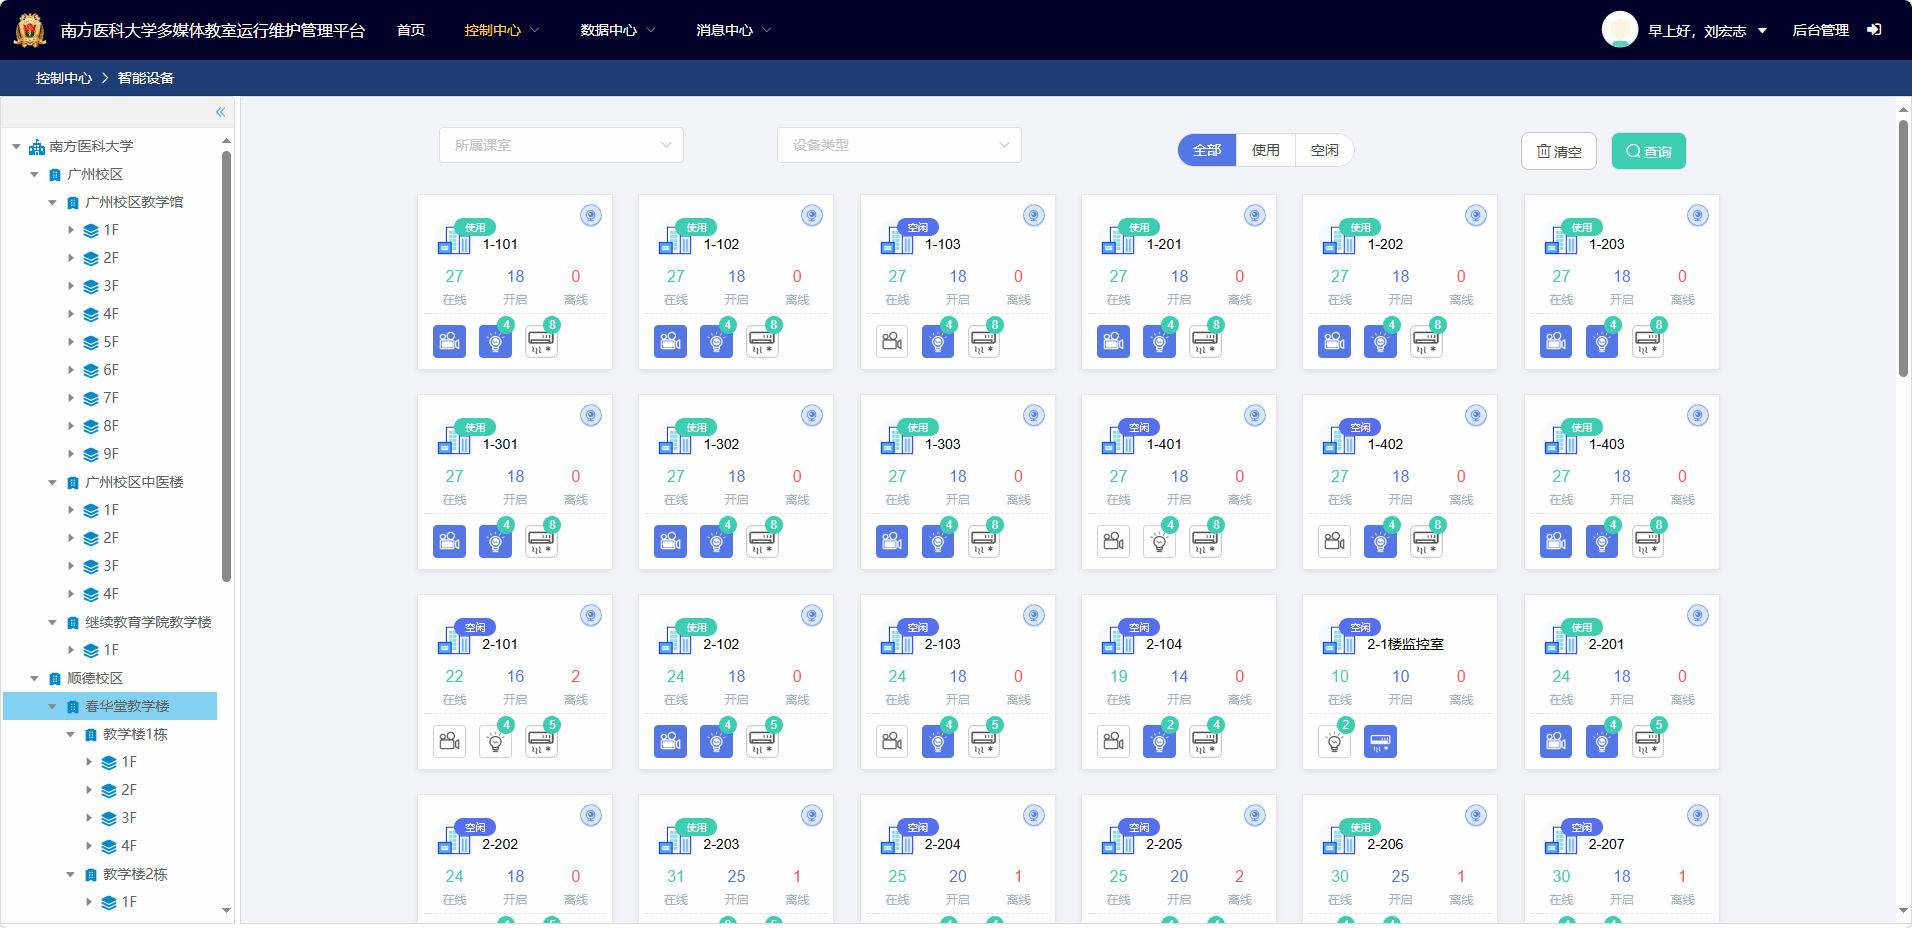Select the 空闲 filter option
The height and width of the screenshot is (928, 1912).
(1324, 150)
